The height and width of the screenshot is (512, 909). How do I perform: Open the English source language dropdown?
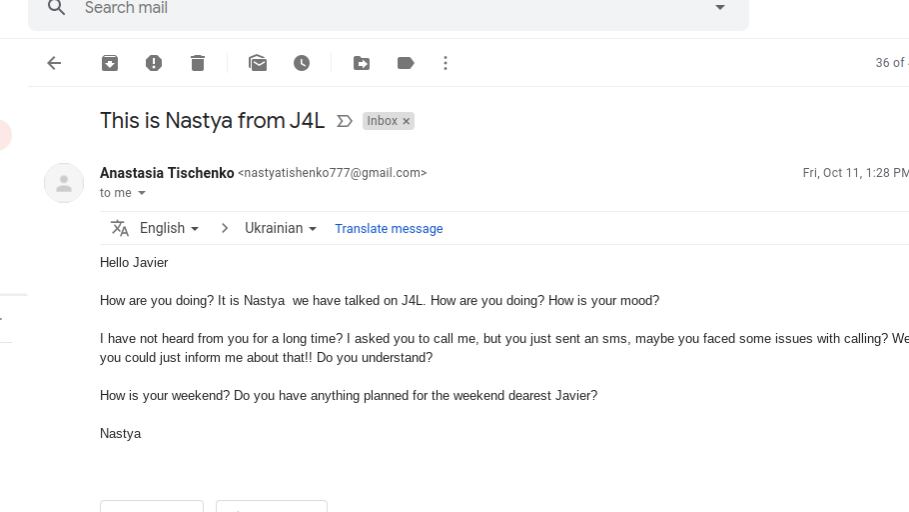(169, 228)
